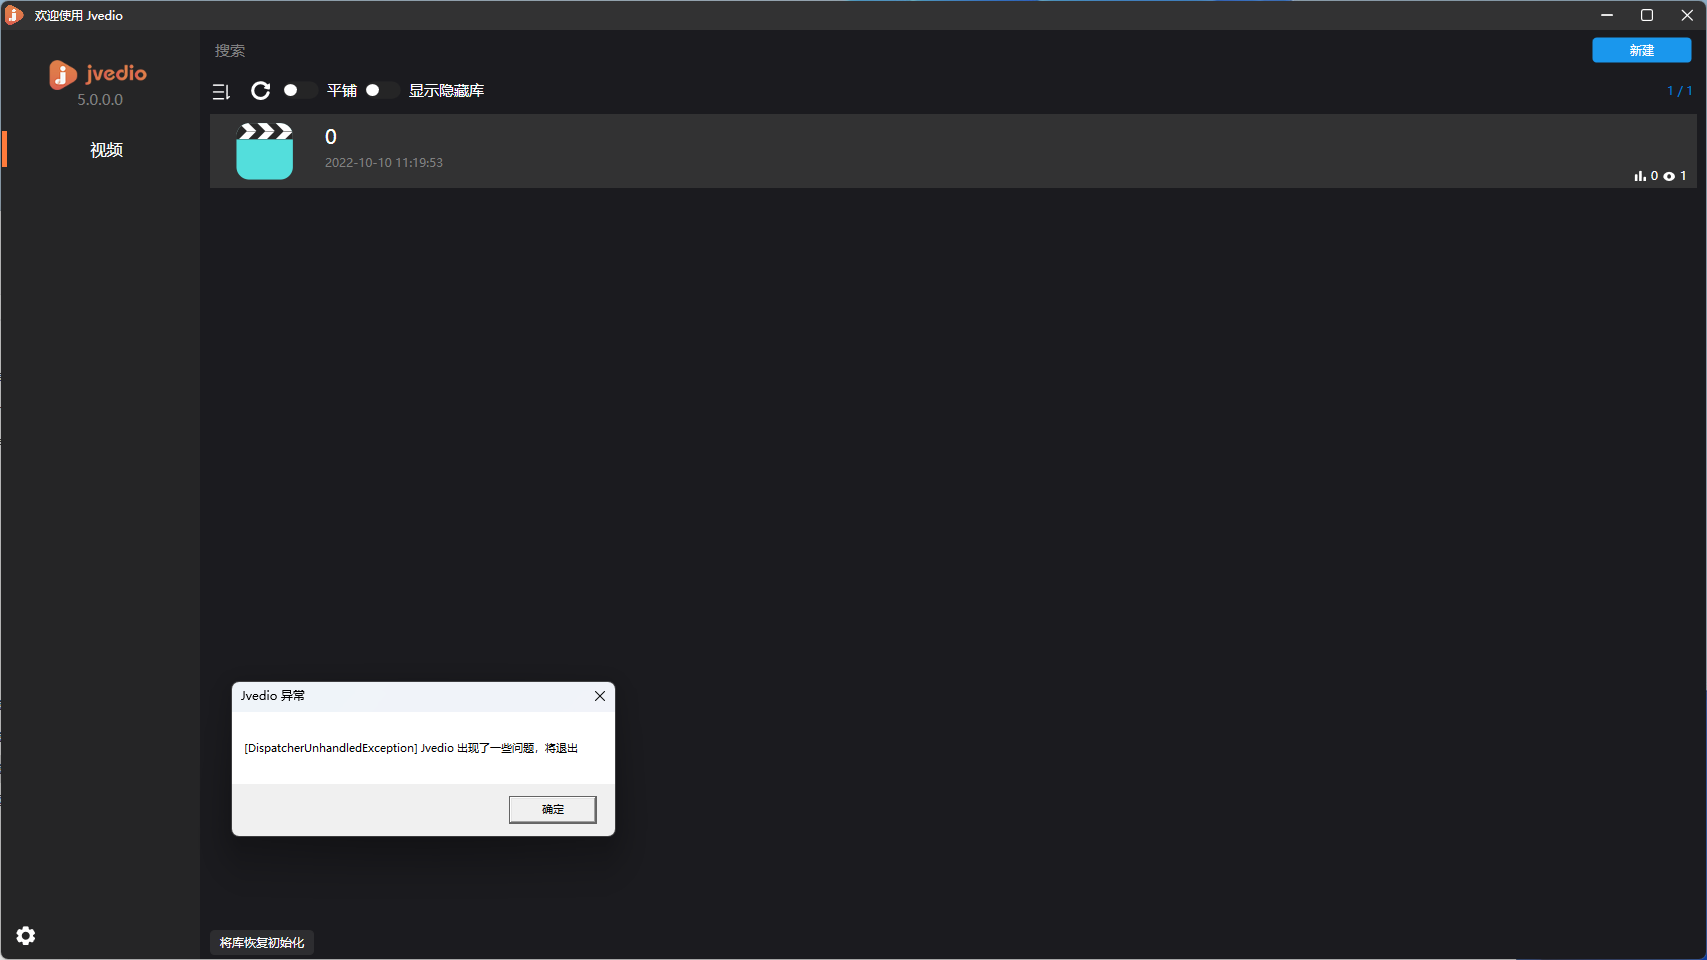Click the 新建 button to create a library
The image size is (1707, 960).
1641,49
